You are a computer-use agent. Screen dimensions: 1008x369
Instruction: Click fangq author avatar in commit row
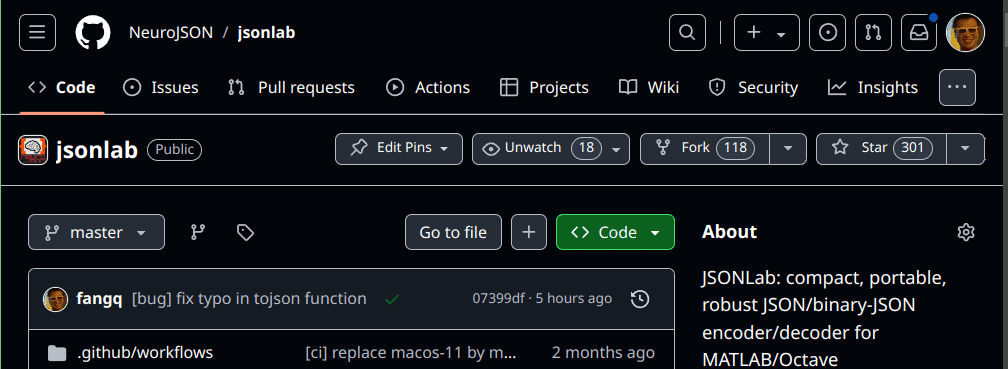point(55,300)
